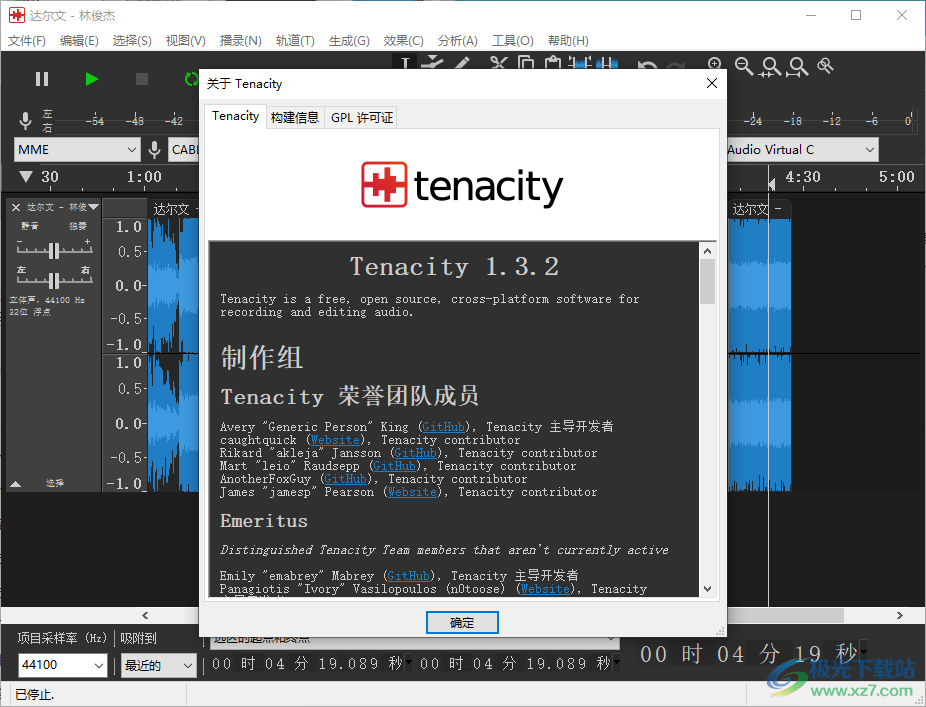Open the 生成(G) menu

click(349, 41)
